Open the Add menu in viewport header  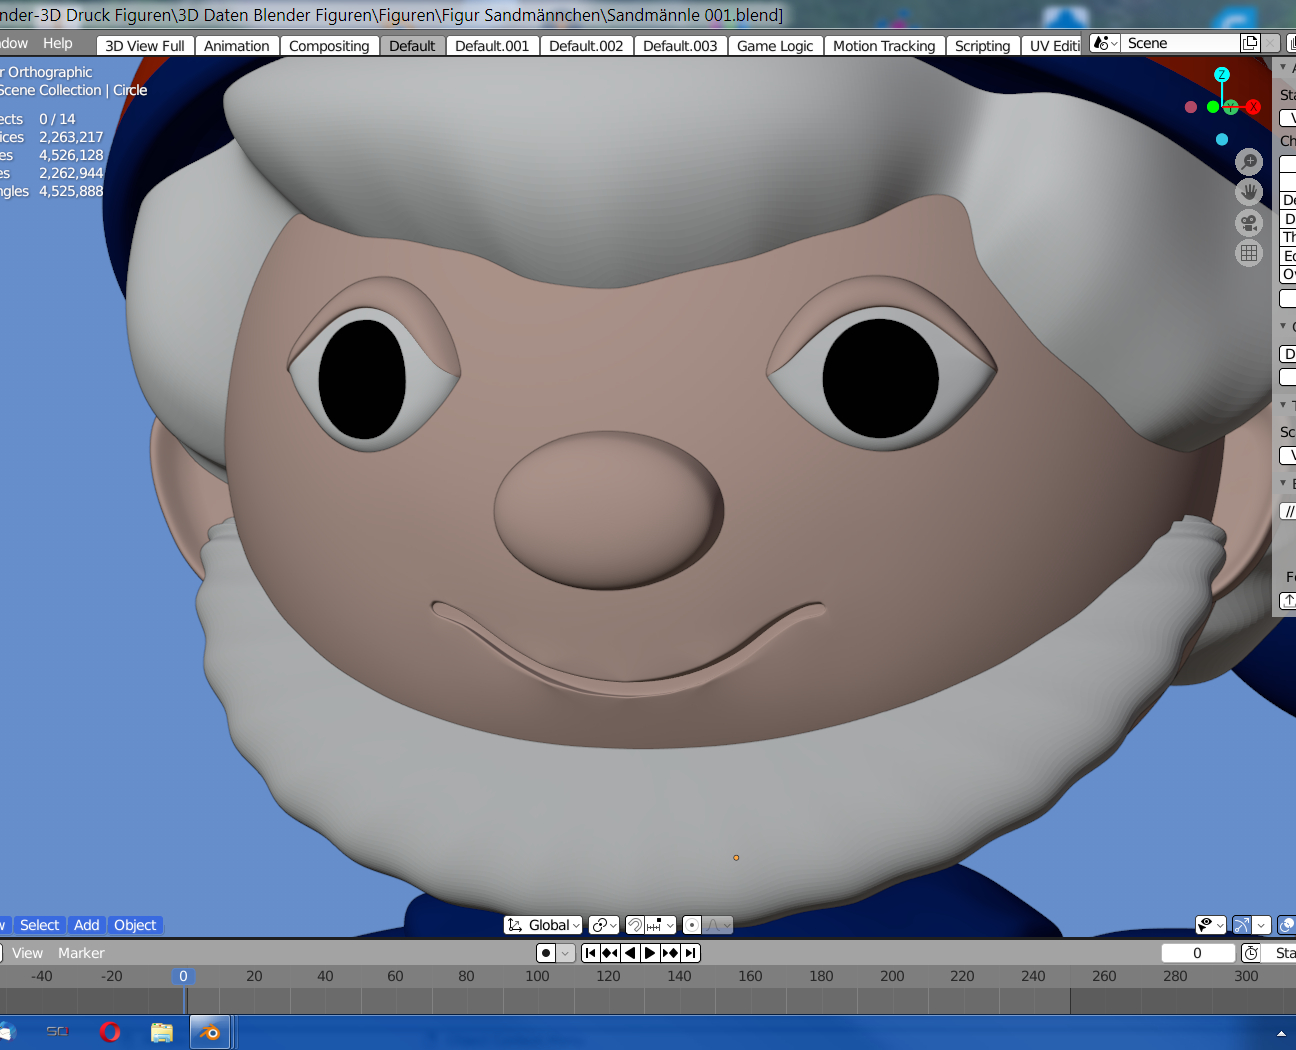click(x=87, y=925)
